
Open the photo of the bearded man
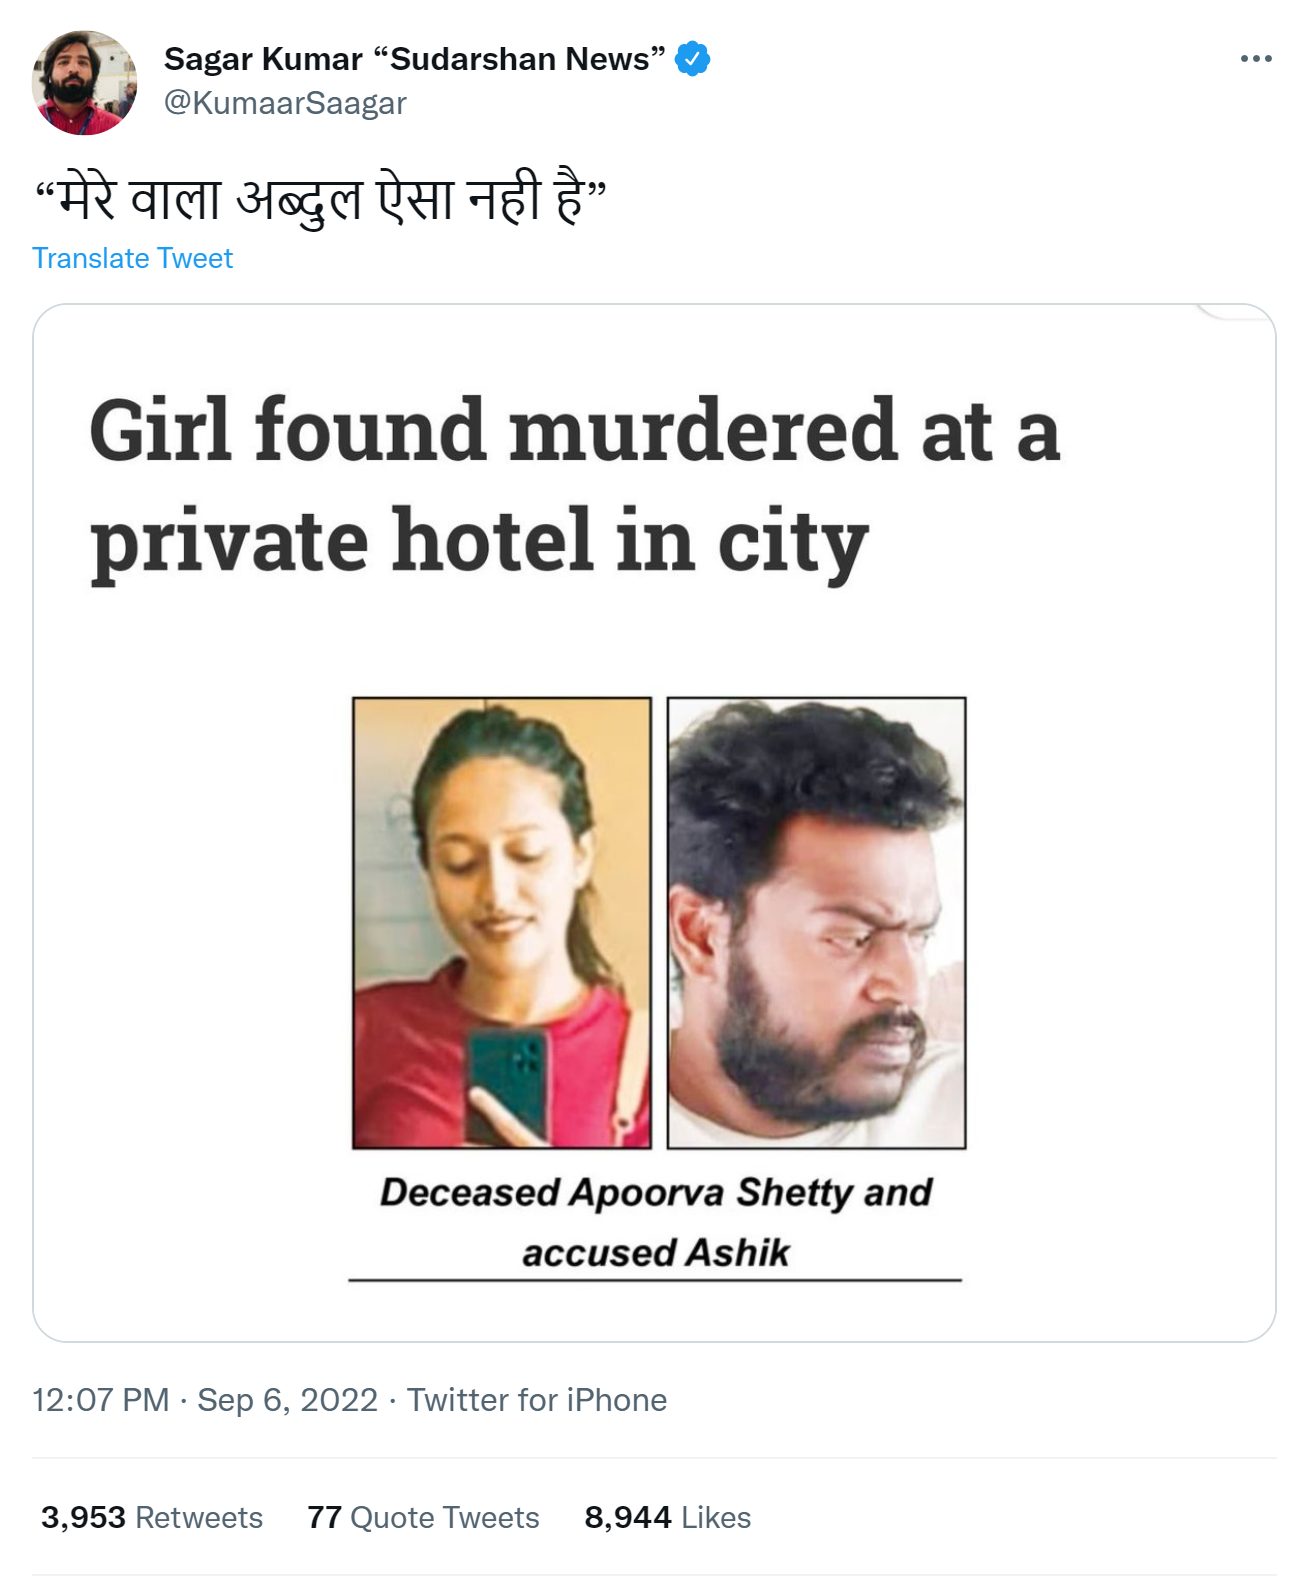(x=816, y=922)
